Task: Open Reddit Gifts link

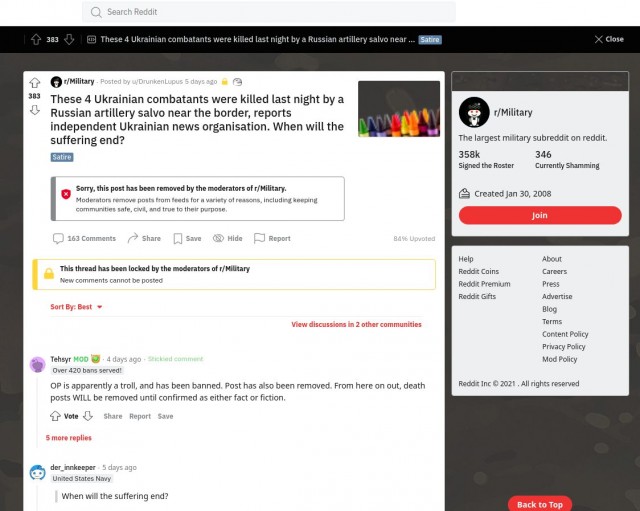Action: pos(477,297)
